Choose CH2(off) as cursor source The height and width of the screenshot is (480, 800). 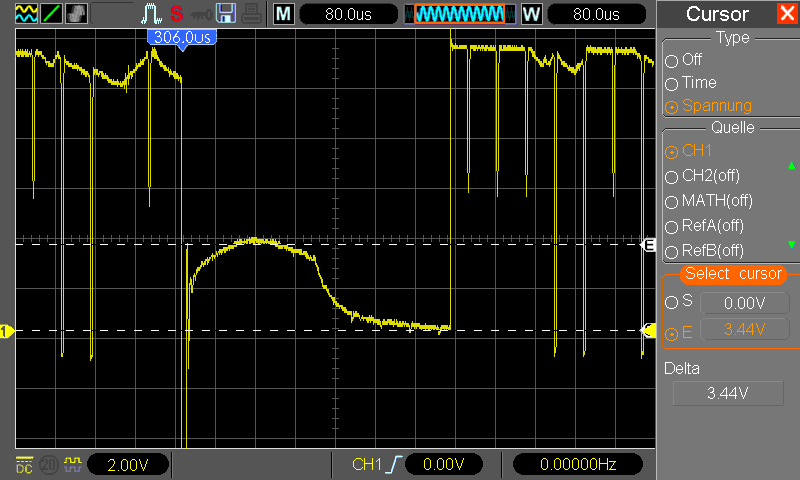point(671,177)
